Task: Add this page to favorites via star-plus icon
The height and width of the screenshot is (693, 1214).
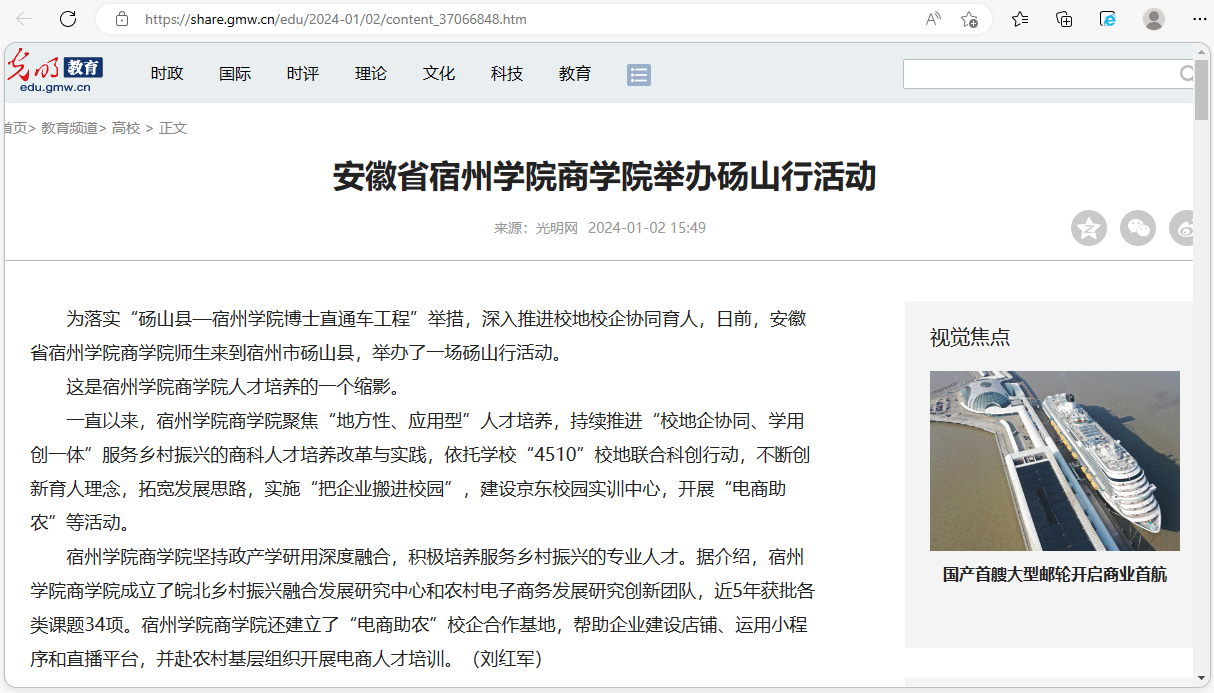Action: 969,19
